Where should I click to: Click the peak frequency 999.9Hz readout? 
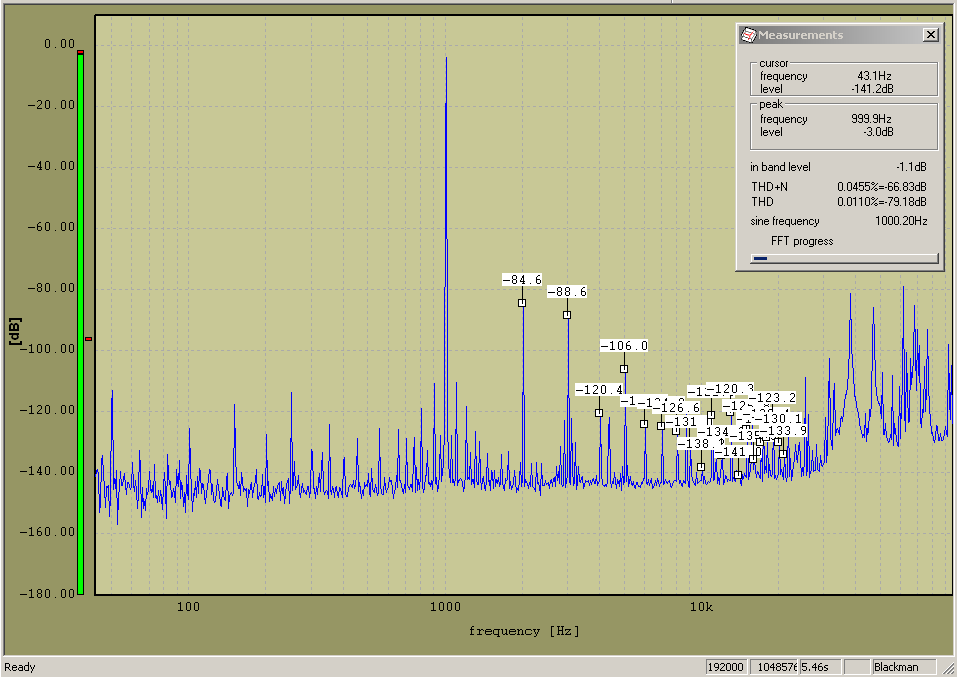(x=871, y=119)
